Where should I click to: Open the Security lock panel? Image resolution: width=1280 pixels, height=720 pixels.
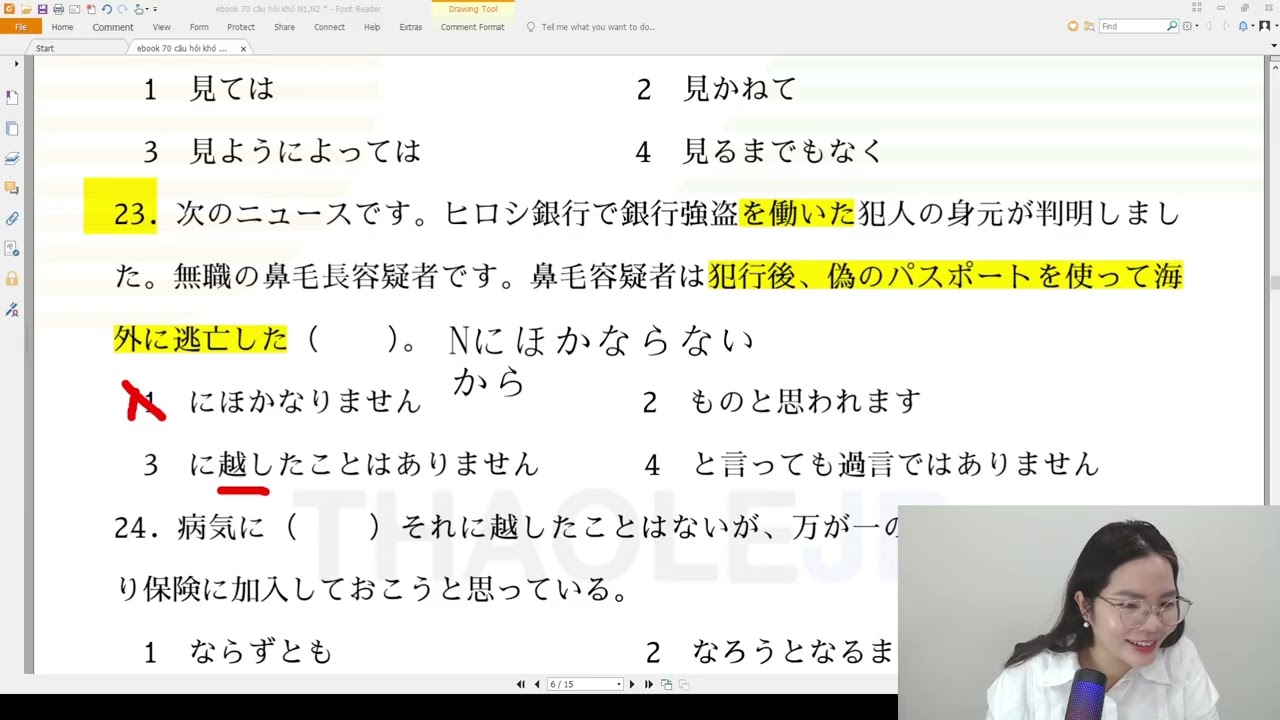(12, 278)
